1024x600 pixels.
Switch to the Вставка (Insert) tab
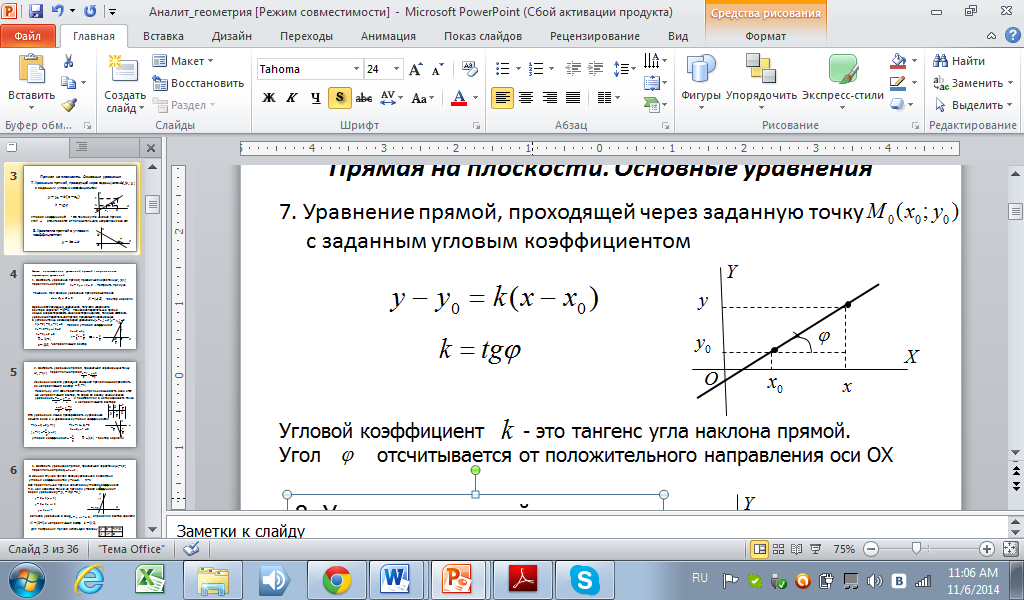(163, 36)
